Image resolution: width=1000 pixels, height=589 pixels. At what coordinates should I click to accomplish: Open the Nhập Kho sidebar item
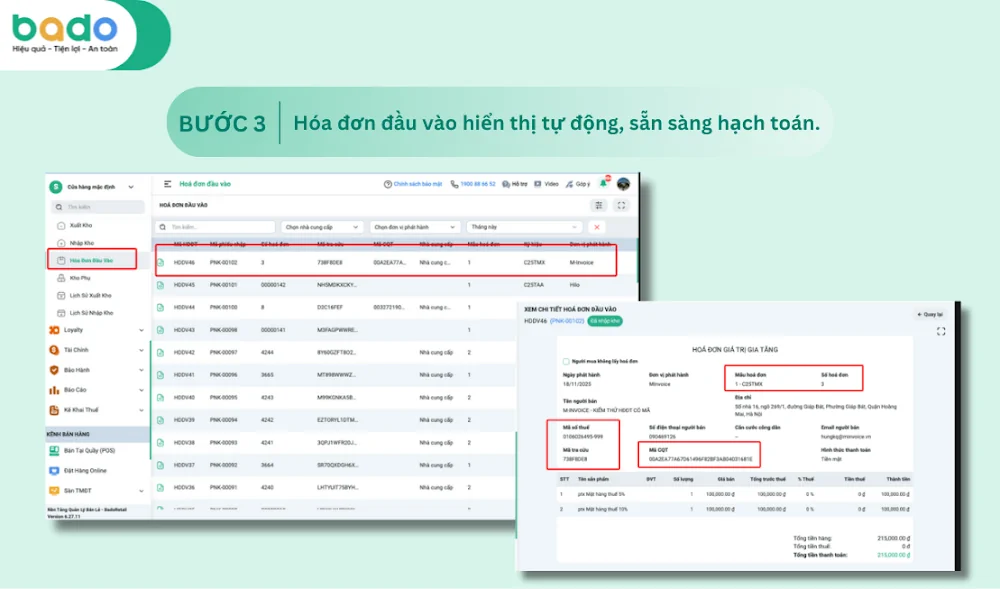[81, 243]
